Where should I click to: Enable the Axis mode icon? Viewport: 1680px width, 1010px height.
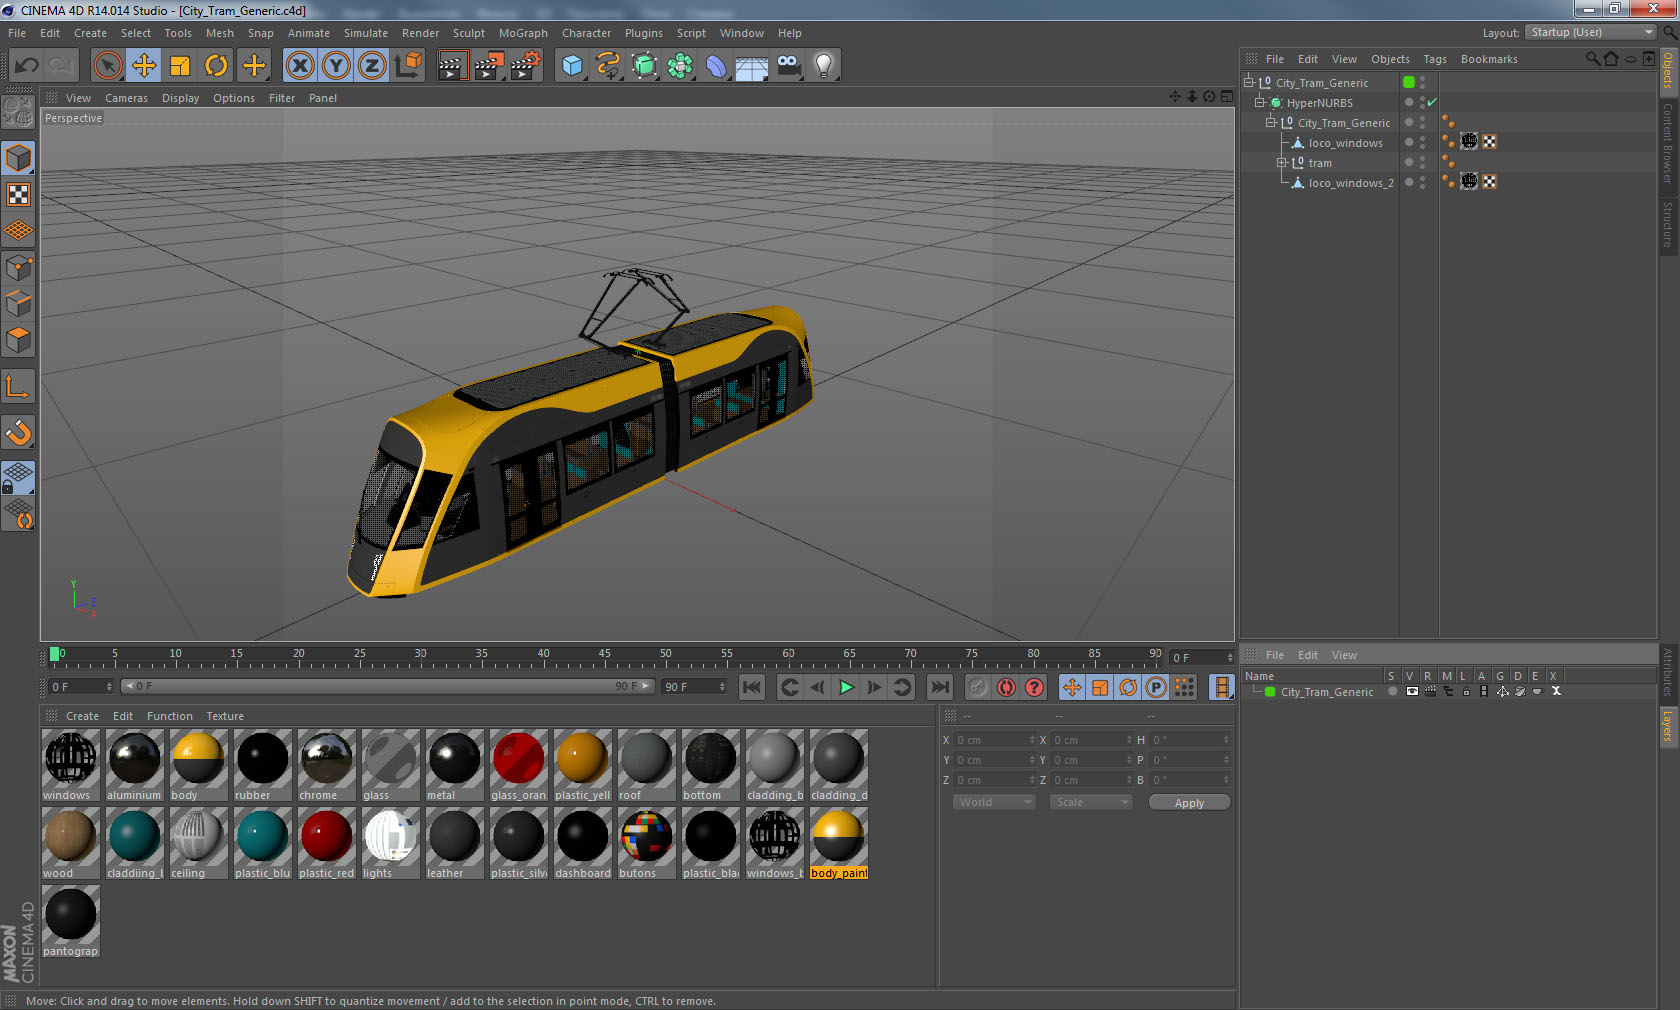(x=19, y=387)
